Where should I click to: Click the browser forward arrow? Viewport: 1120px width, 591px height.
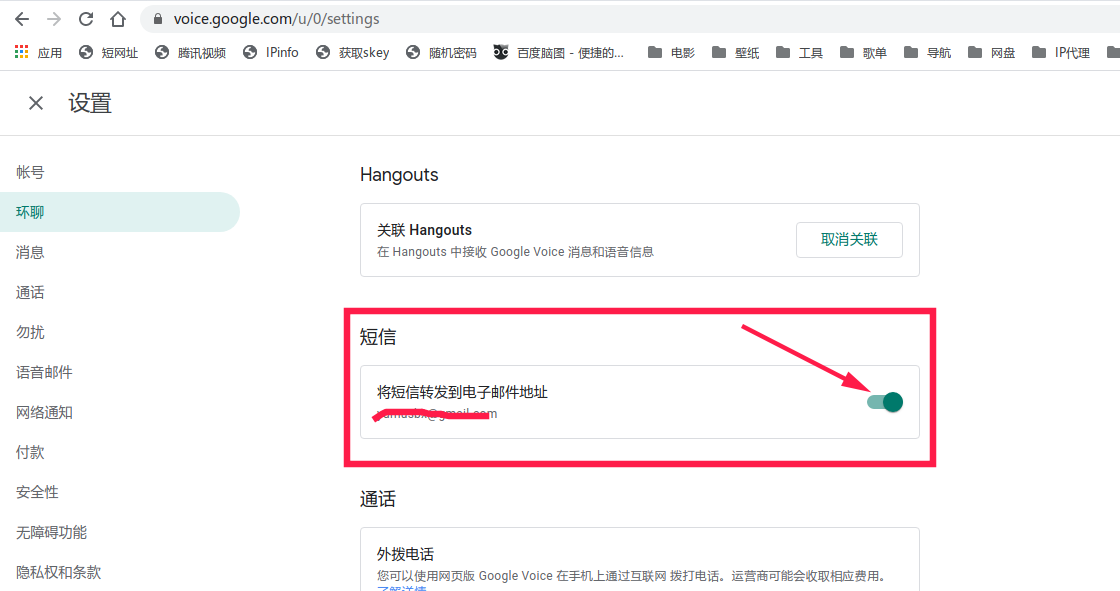pos(54,19)
